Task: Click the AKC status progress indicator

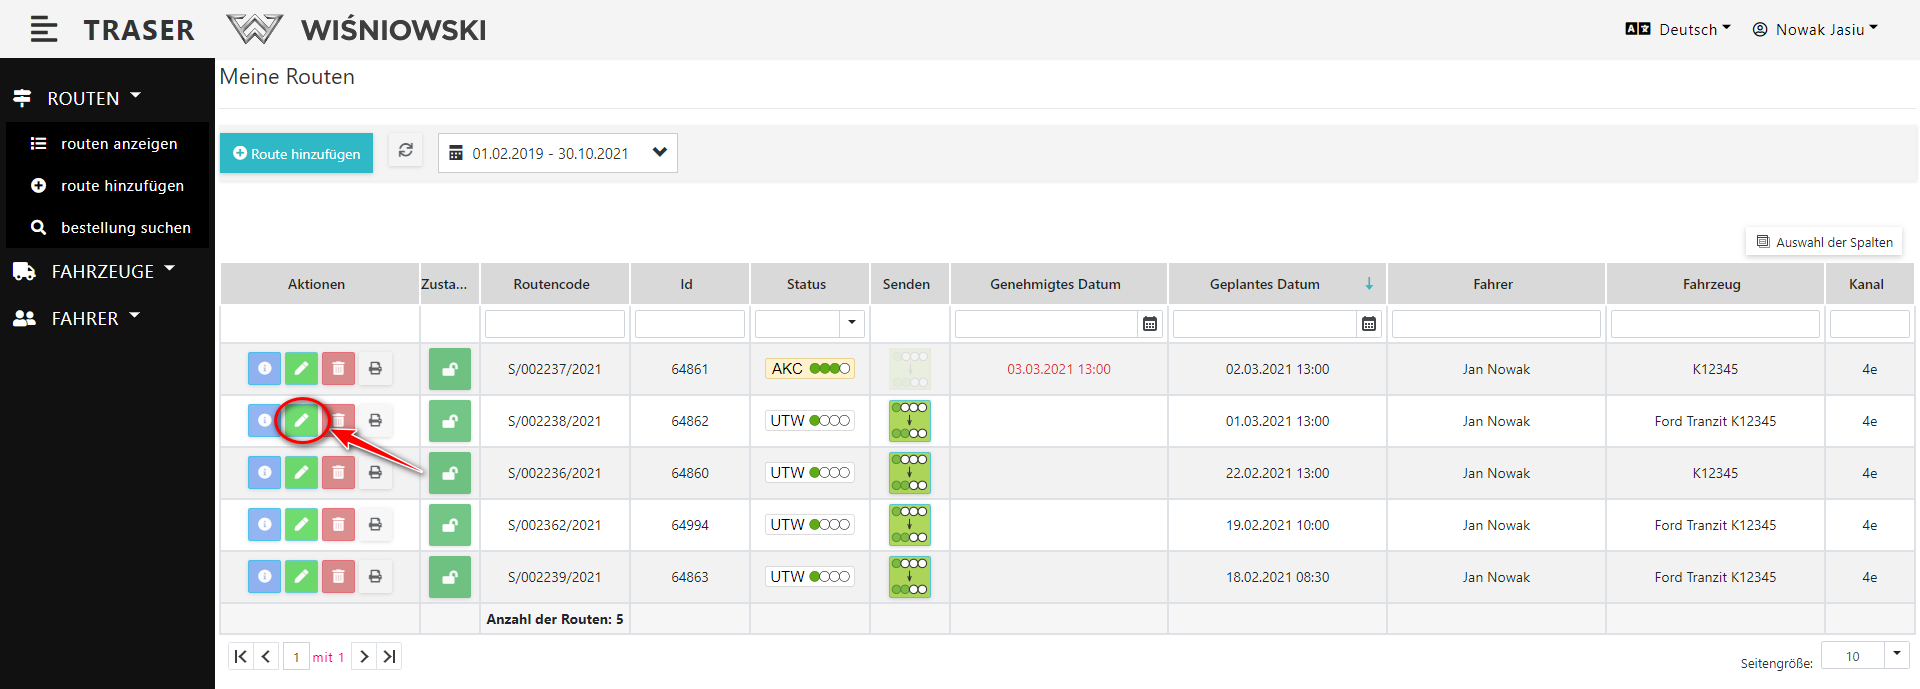Action: (x=810, y=369)
